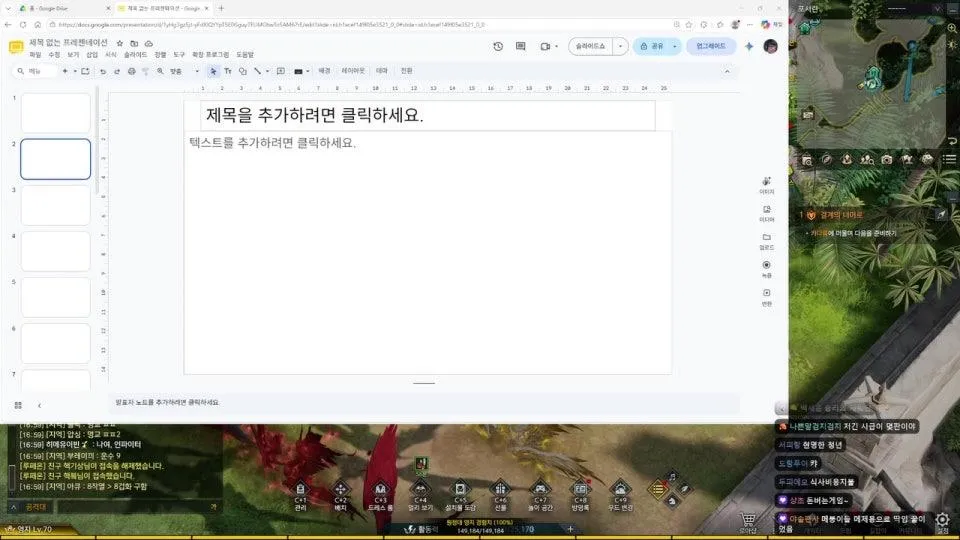Click the Share button
960x540 pixels.
coord(651,47)
